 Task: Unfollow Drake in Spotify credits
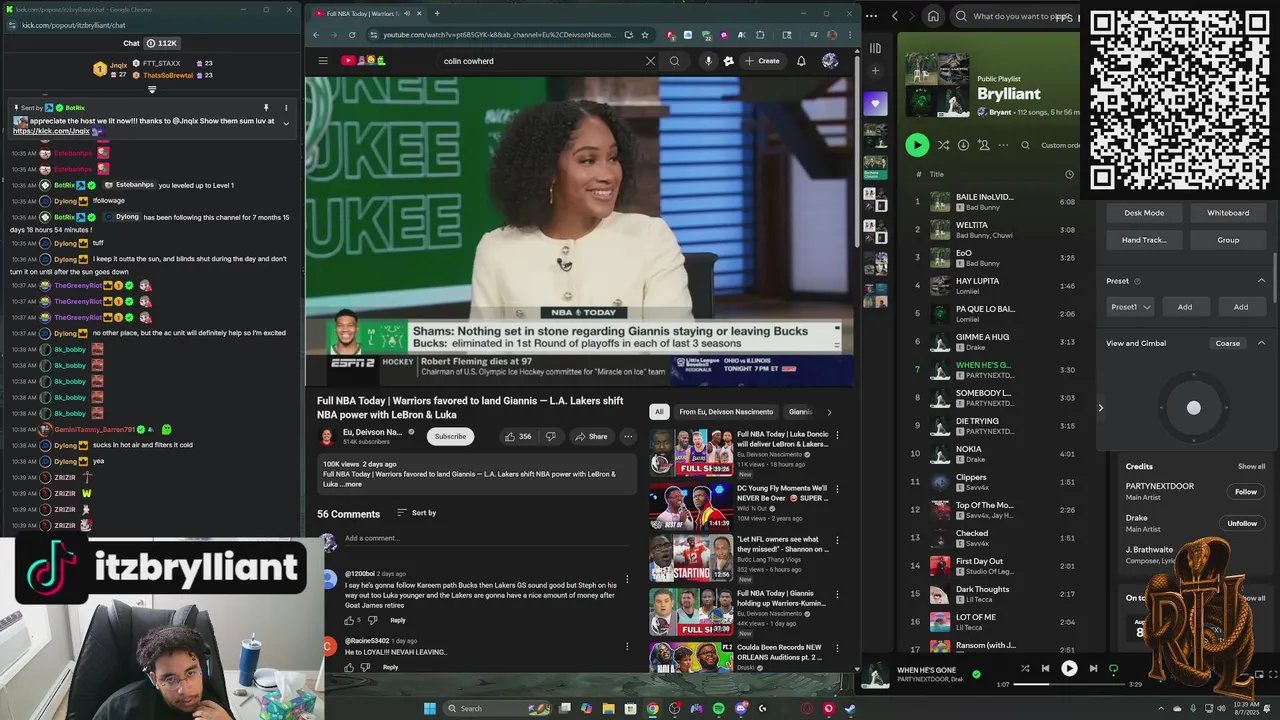[x=1242, y=523]
